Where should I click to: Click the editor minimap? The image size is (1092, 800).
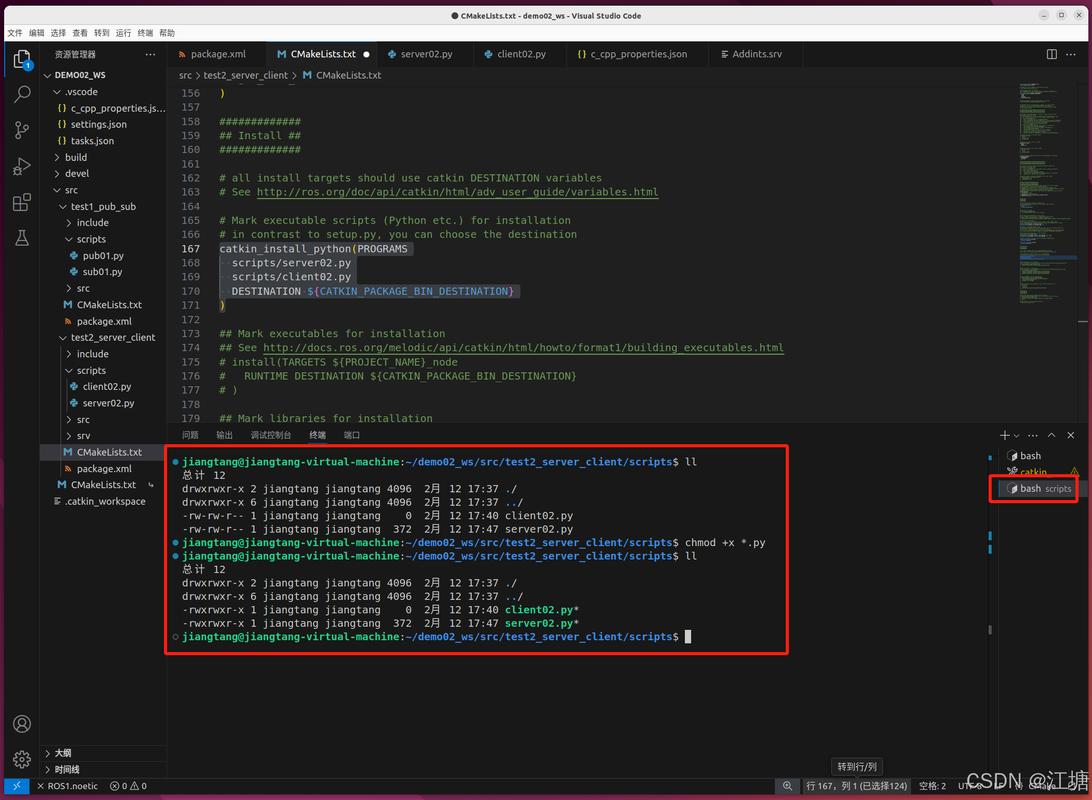pyautogui.click(x=1047, y=195)
